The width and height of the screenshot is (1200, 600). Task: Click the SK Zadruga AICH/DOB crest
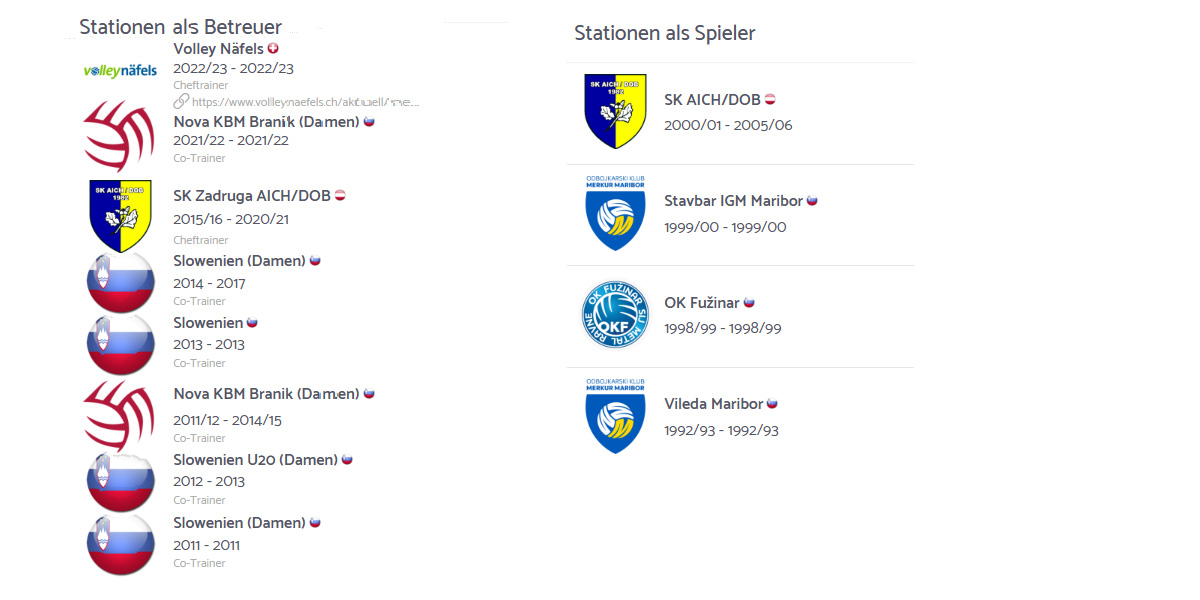tap(120, 215)
